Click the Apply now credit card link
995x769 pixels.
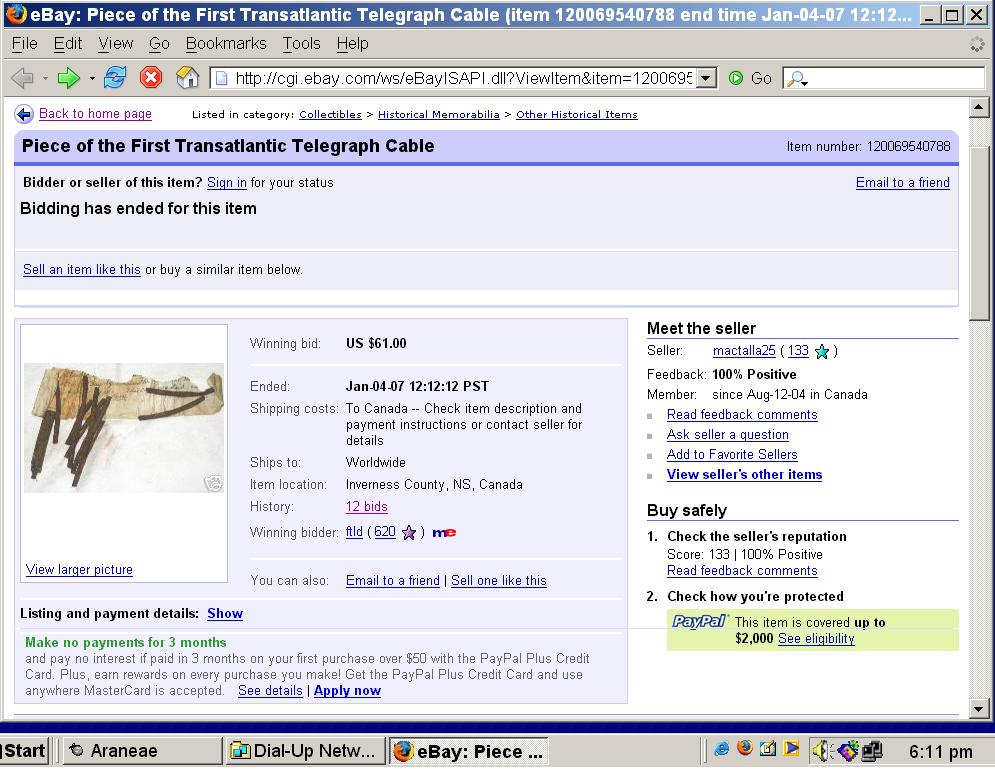click(x=347, y=691)
